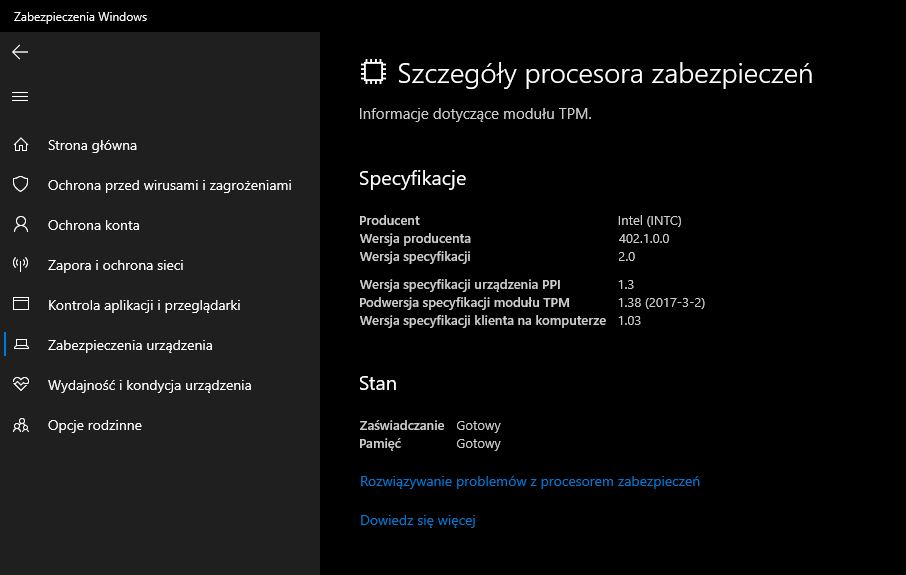Click the Dowiedz się więcej link
The width and height of the screenshot is (906, 575).
417,520
